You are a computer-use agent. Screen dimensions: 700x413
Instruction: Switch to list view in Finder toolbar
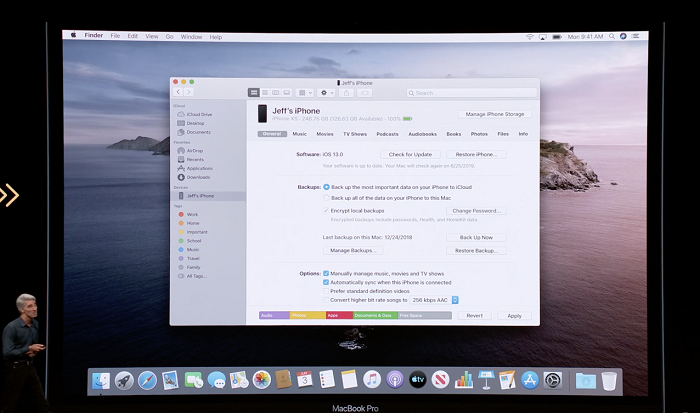(x=265, y=92)
